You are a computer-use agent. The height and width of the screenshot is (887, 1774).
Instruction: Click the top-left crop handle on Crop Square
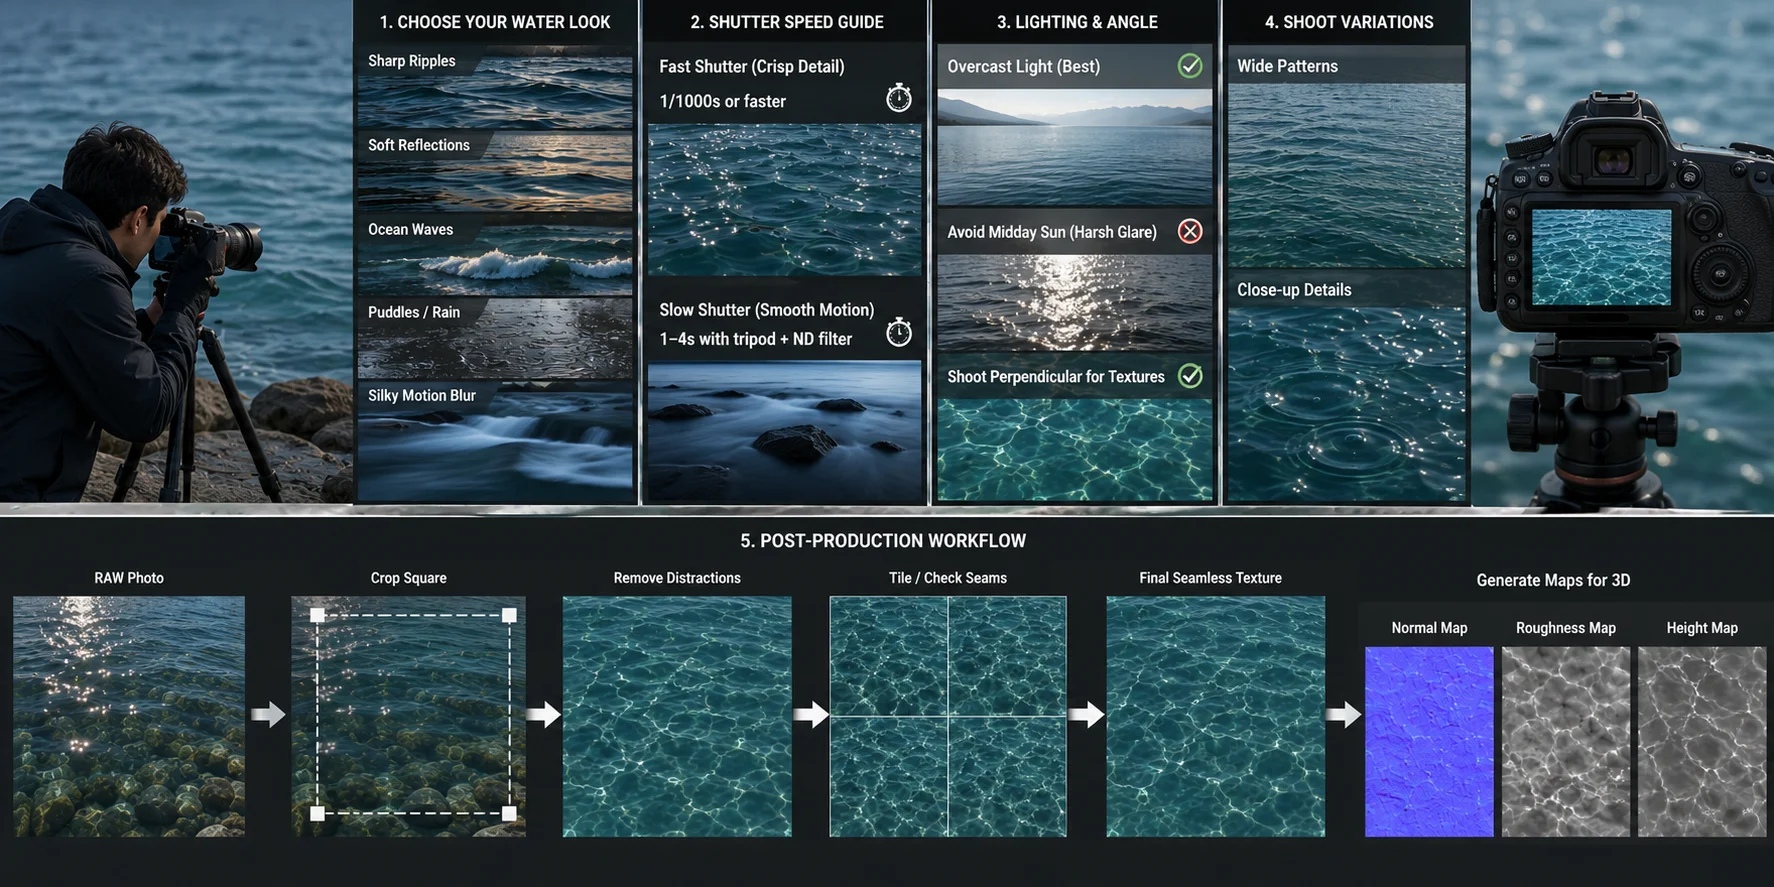[x=317, y=615]
